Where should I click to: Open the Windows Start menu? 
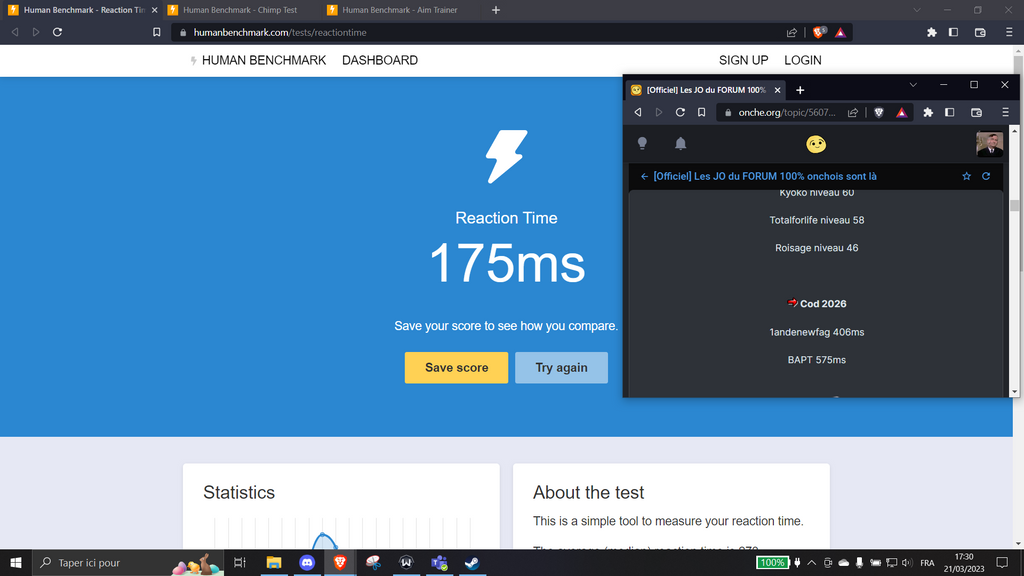pos(16,562)
